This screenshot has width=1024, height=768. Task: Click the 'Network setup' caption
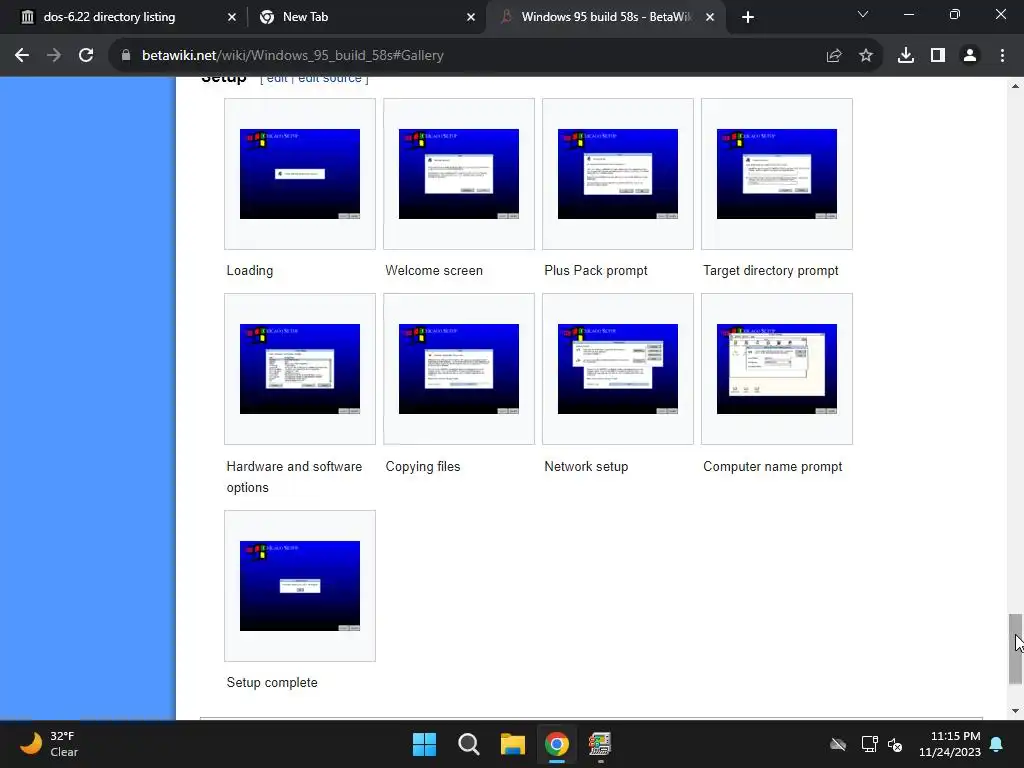click(x=586, y=466)
